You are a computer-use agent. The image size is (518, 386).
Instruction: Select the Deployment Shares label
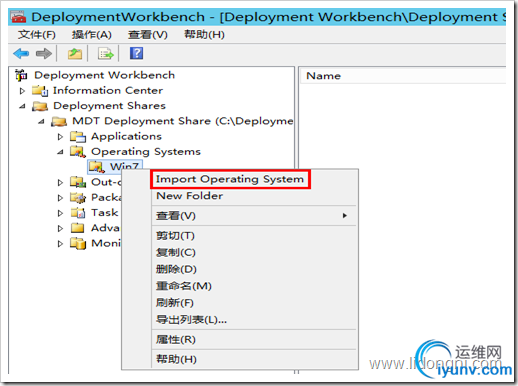point(109,106)
